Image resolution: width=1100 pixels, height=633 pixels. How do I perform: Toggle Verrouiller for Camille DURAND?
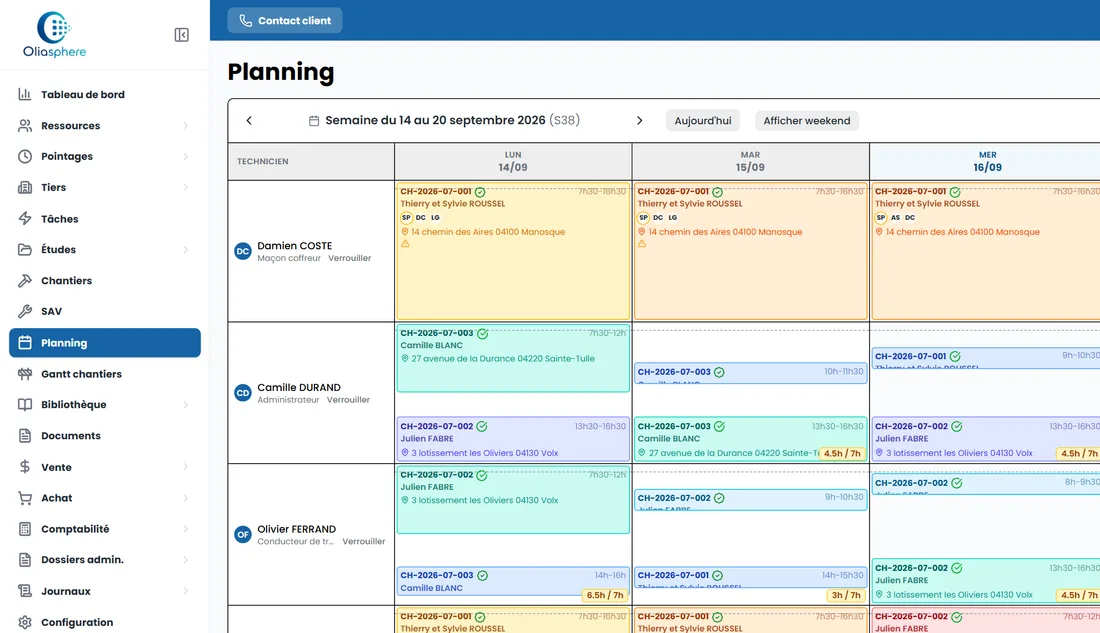tap(348, 400)
